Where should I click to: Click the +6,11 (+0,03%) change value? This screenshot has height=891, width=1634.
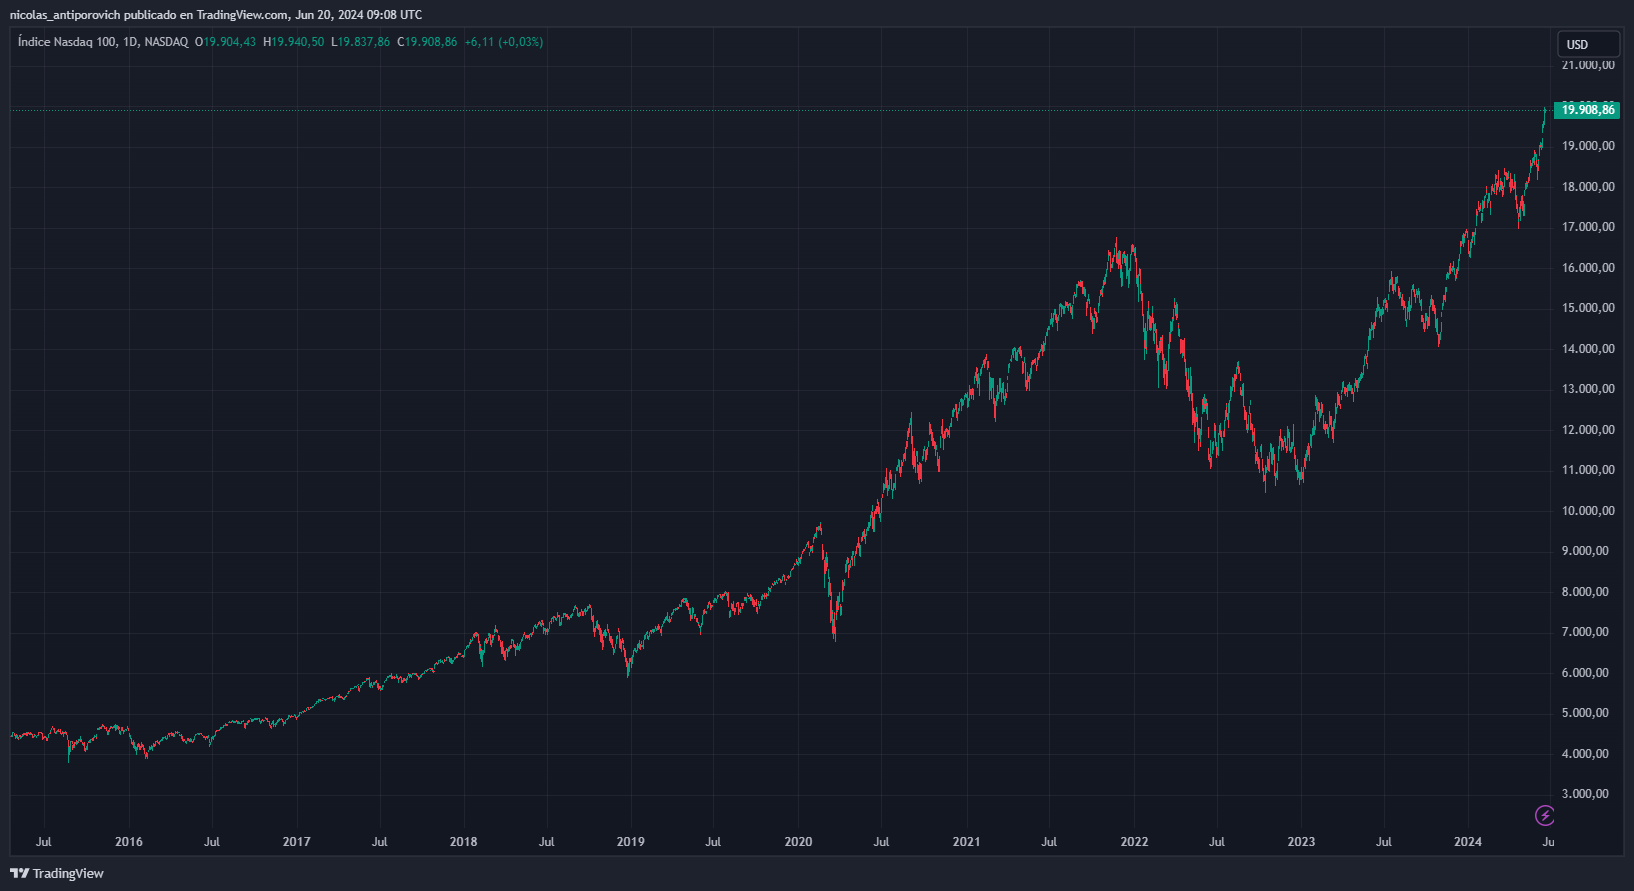503,42
